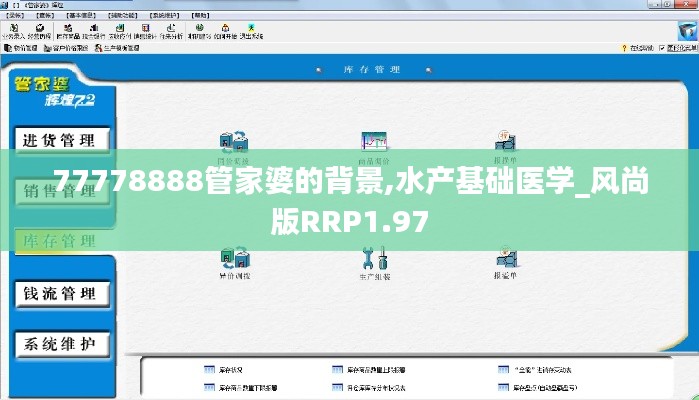
Task: Select the 库存管理 sidebar module
Action: coord(62,241)
